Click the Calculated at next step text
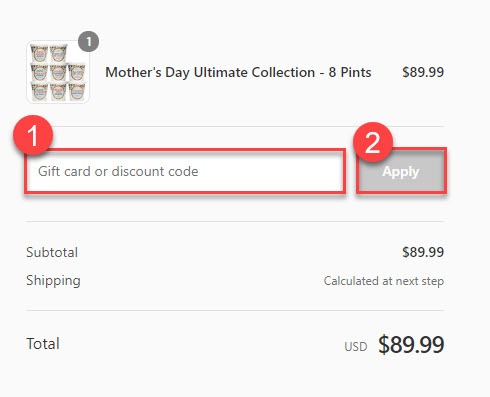The width and height of the screenshot is (490, 397). point(384,281)
